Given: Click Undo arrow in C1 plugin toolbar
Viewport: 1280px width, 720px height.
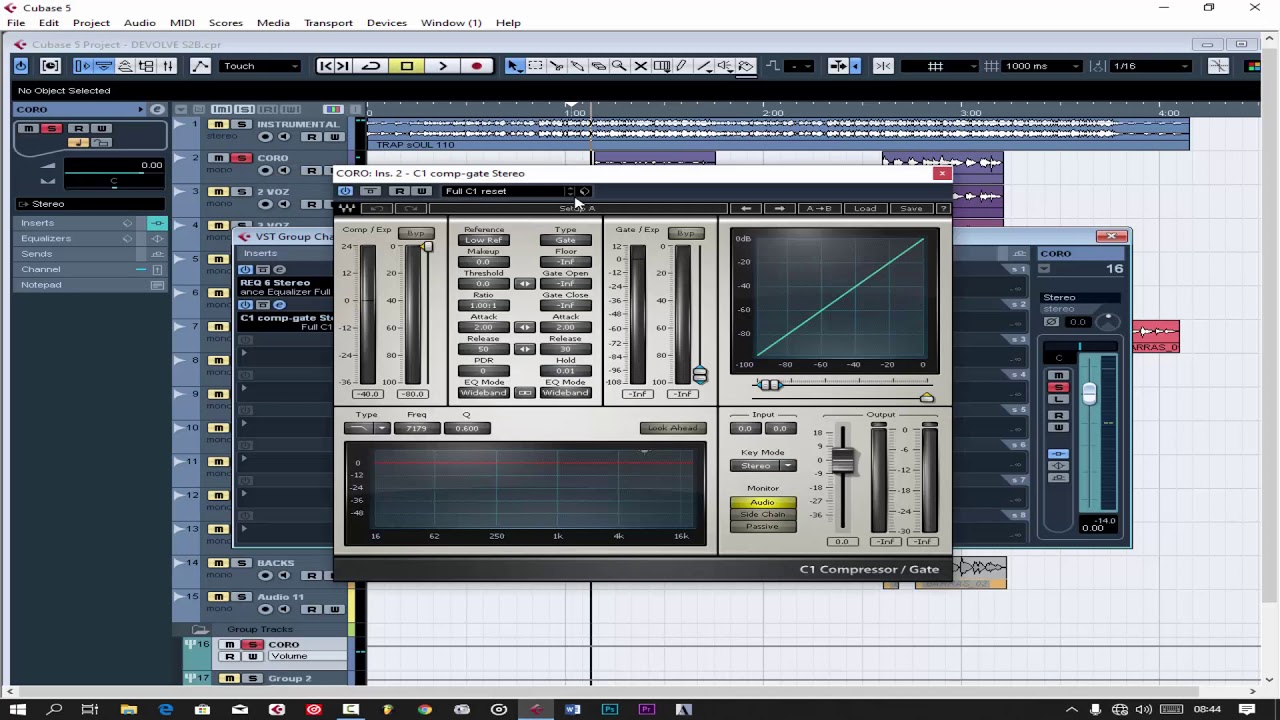Looking at the screenshot, I should click(377, 208).
